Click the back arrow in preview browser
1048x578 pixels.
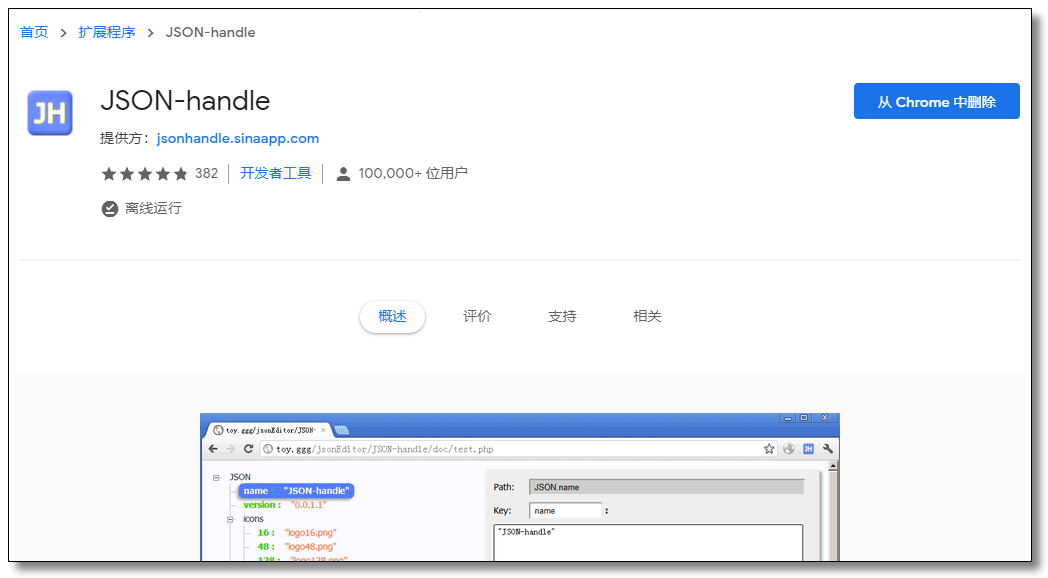[213, 449]
